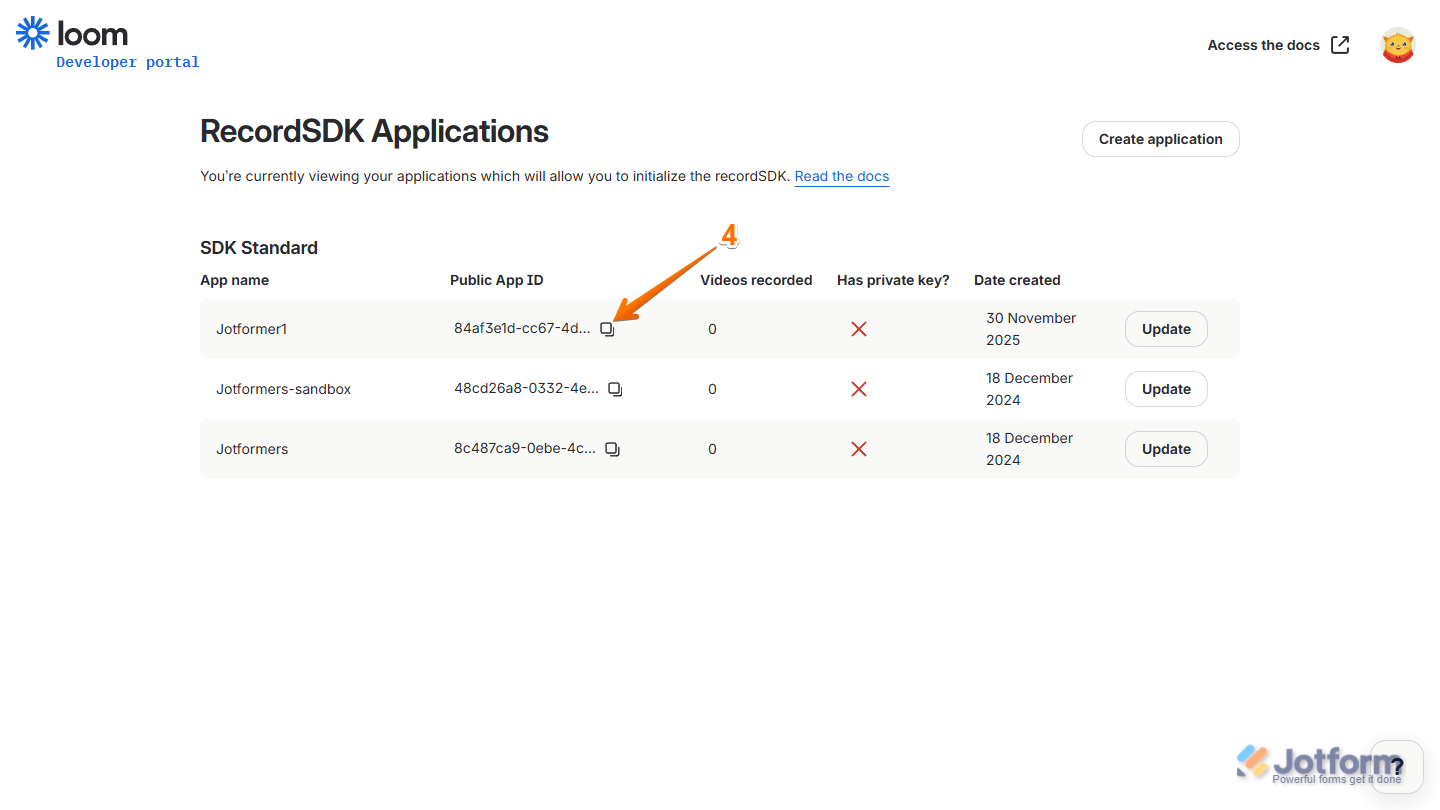This screenshot has width=1440, height=810.
Task: Click the Create application button
Action: (1160, 138)
